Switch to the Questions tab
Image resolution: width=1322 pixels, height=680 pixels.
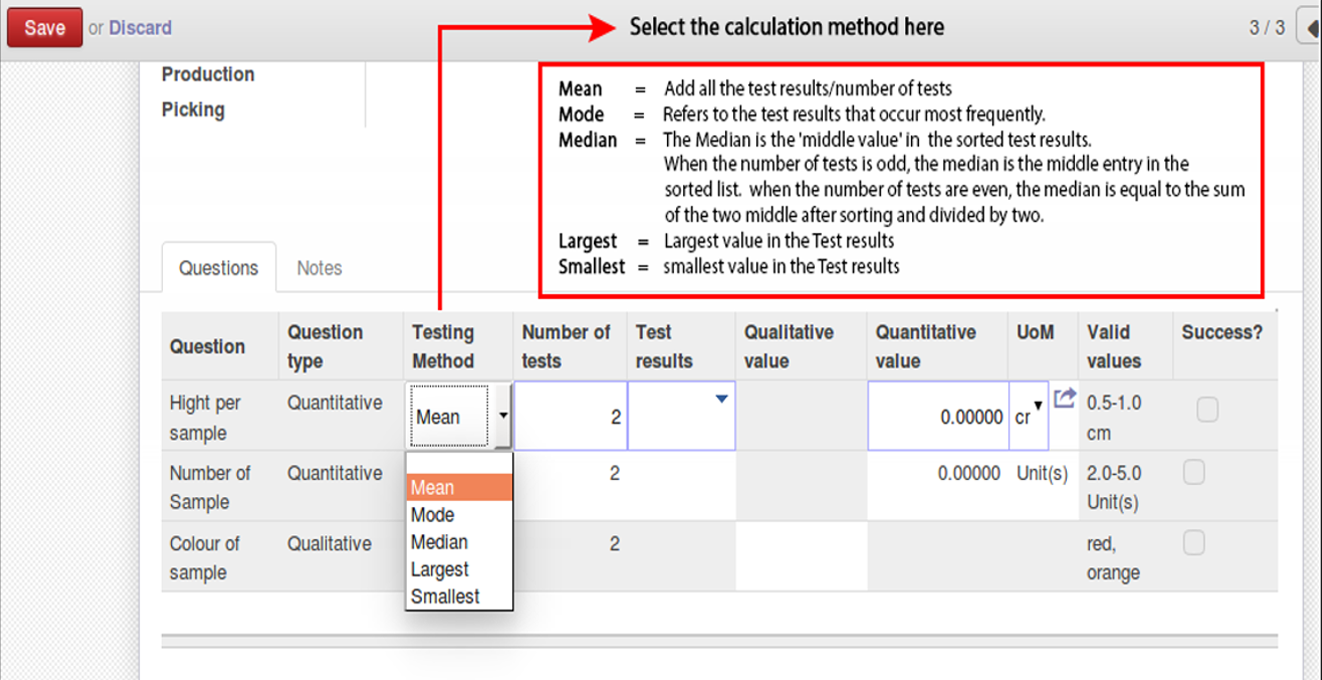tap(218, 268)
